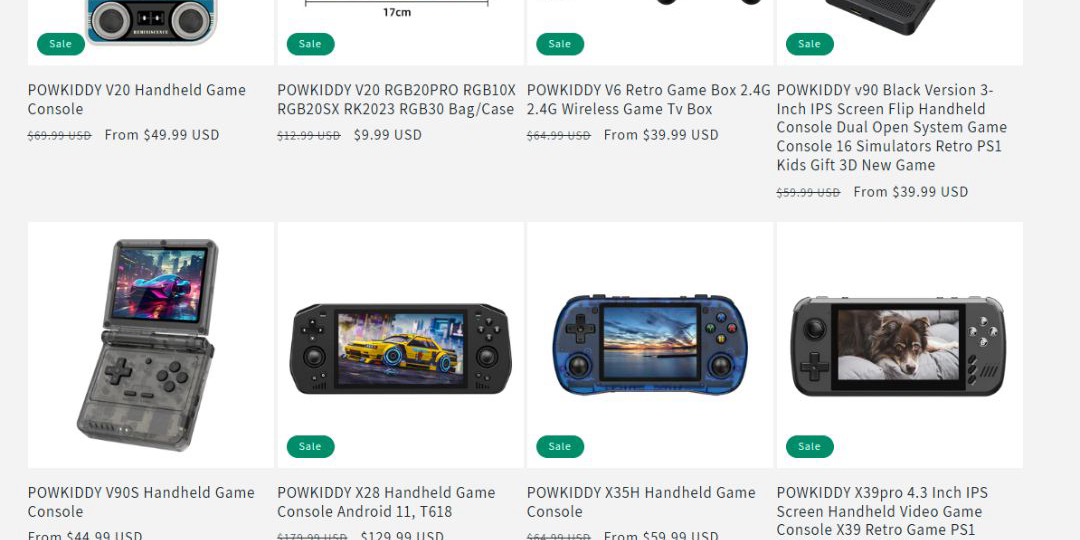The width and height of the screenshot is (1080, 540).
Task: Click the Sale badge on the V20 console image
Action: tap(61, 44)
